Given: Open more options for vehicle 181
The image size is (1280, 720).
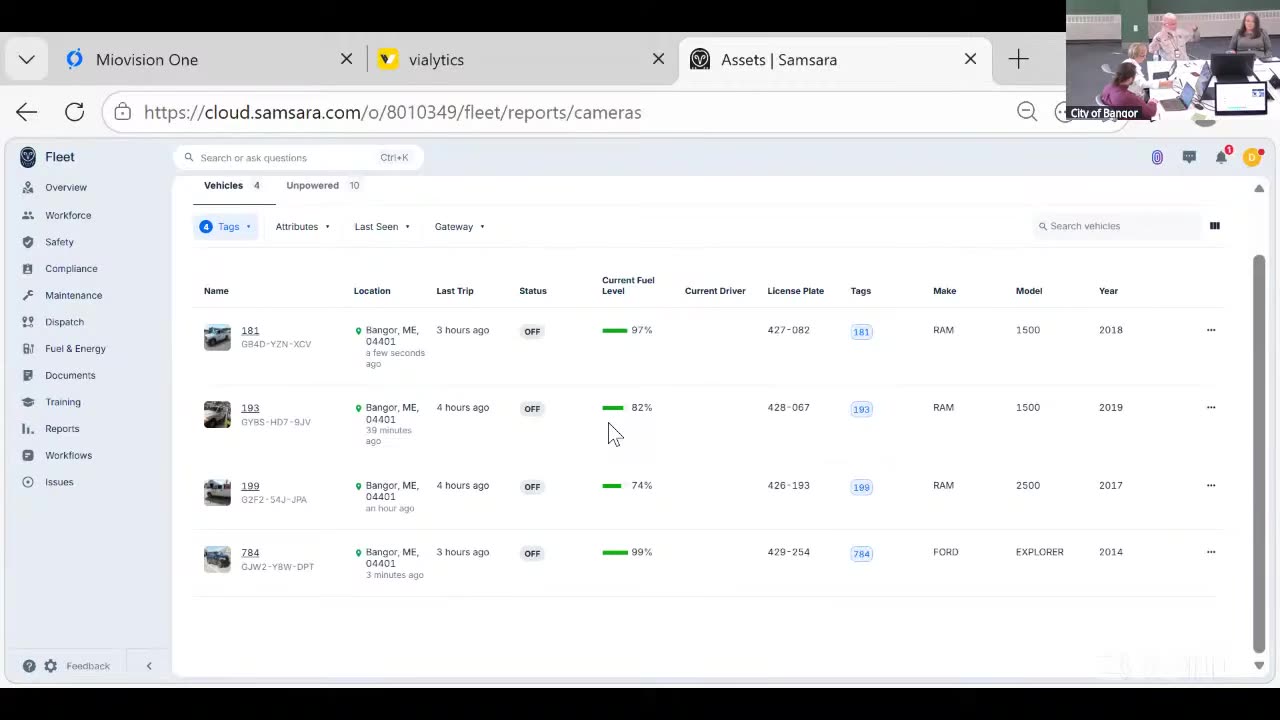Looking at the screenshot, I should click(1211, 330).
